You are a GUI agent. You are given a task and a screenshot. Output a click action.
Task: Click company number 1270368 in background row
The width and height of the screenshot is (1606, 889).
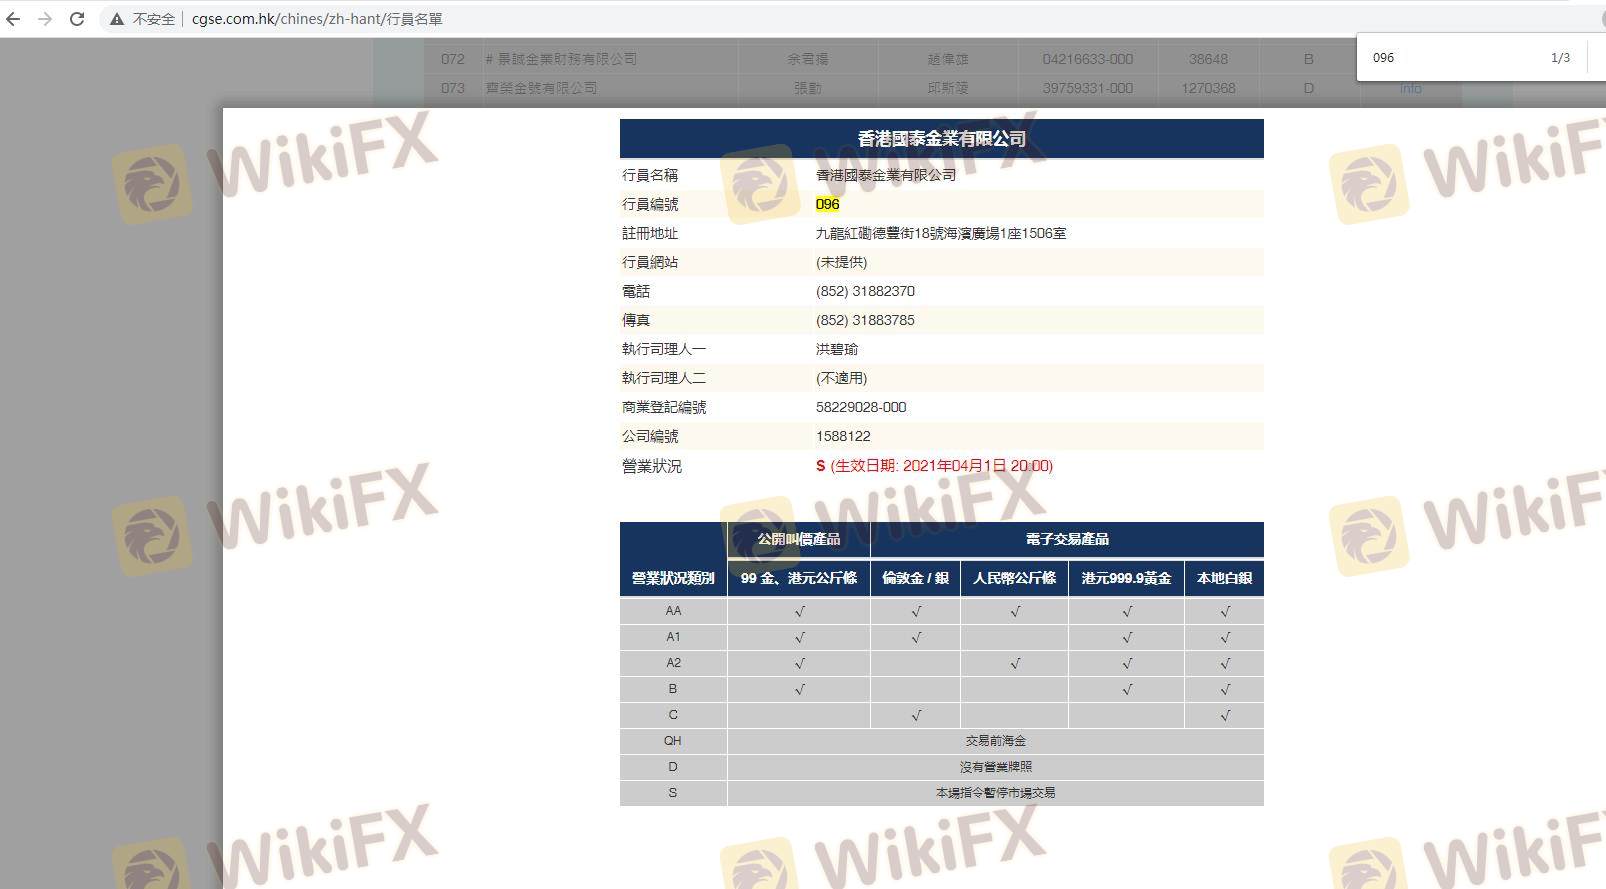[x=1208, y=88]
